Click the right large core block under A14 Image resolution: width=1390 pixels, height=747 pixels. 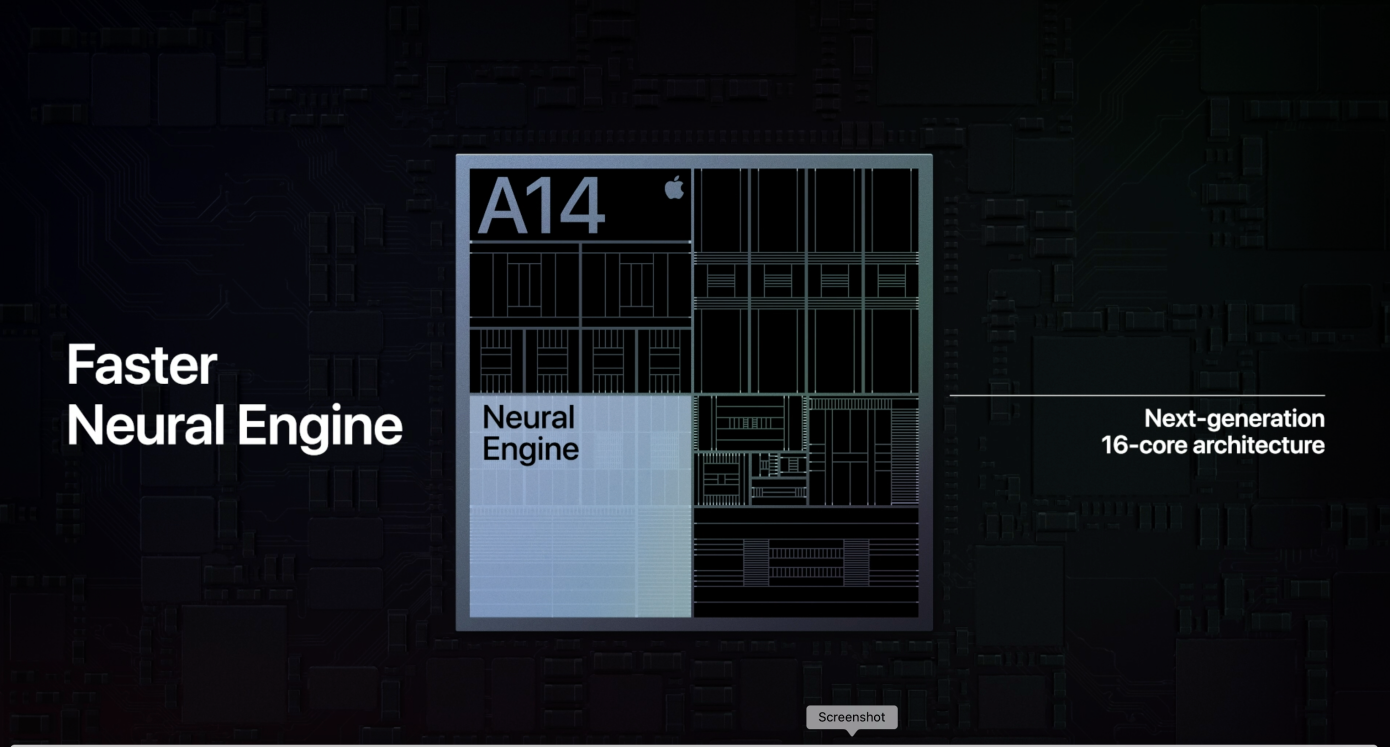tap(636, 285)
